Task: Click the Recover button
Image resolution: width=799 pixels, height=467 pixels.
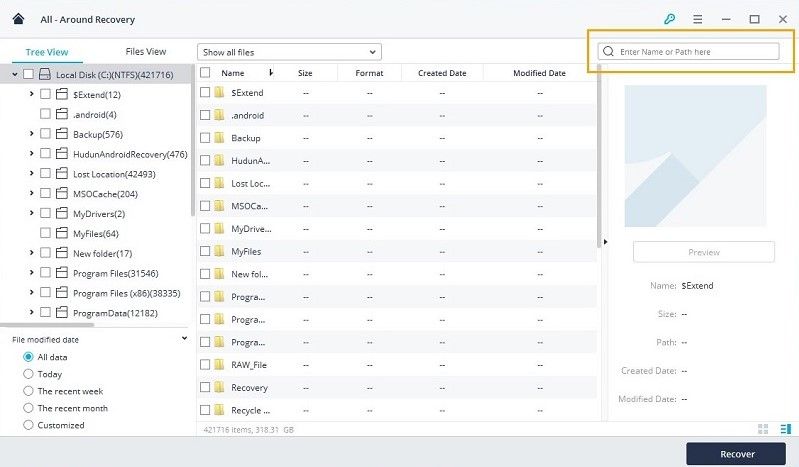Action: coord(736,454)
